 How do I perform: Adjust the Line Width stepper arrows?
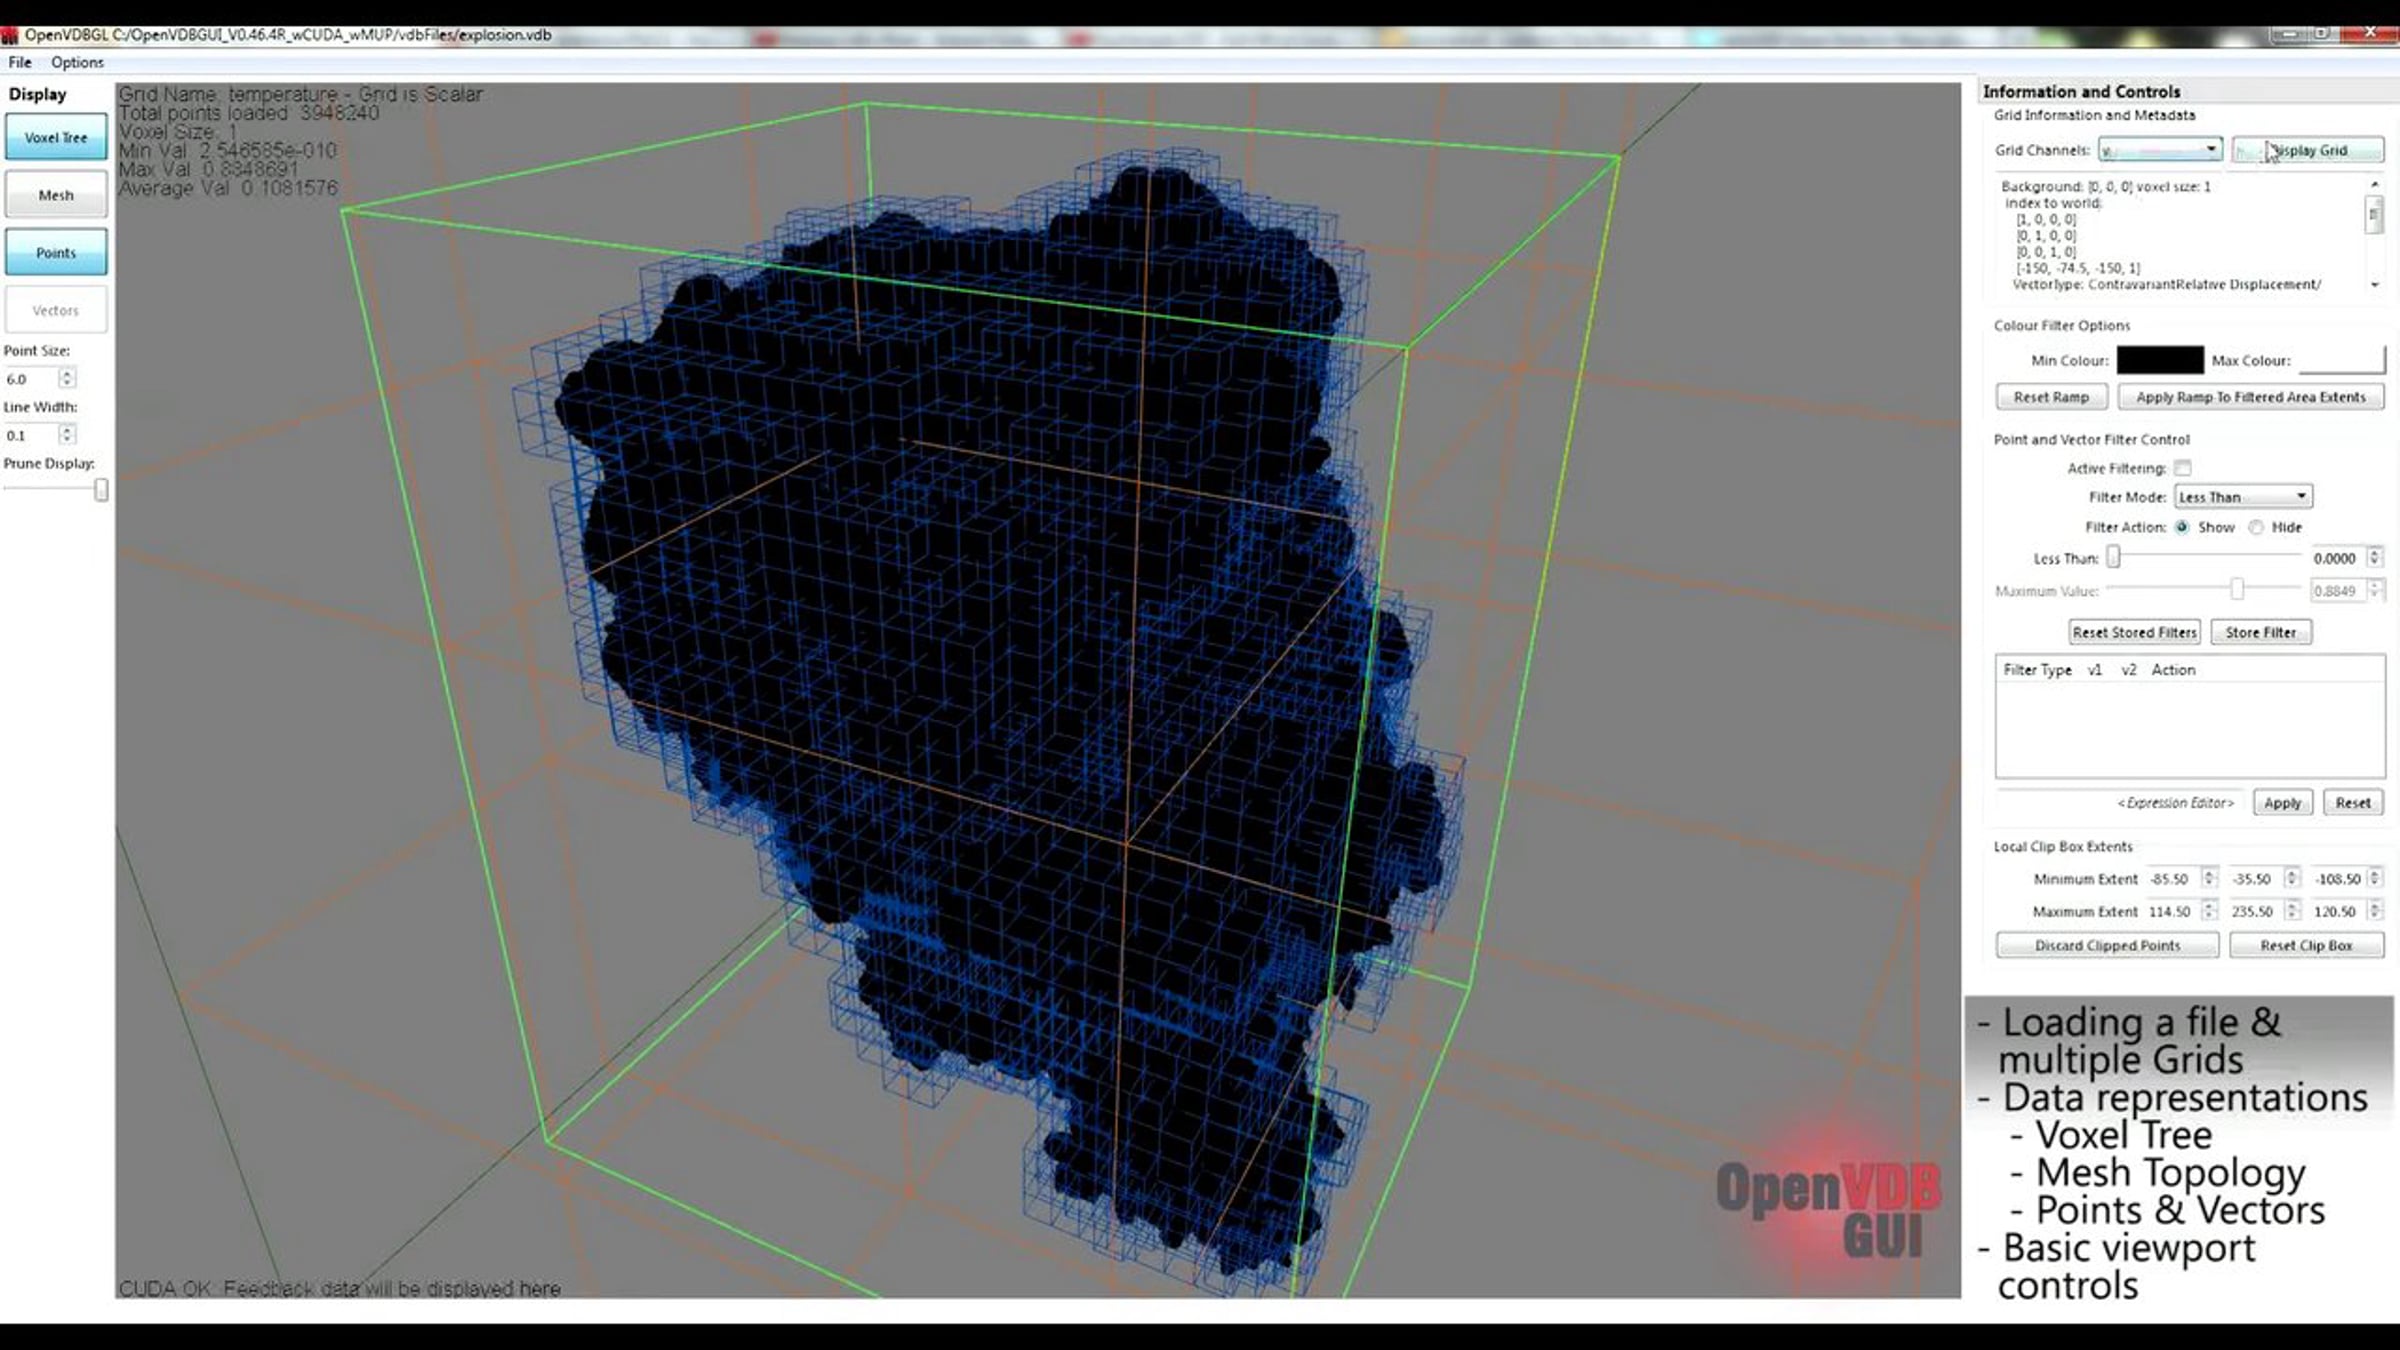67,435
